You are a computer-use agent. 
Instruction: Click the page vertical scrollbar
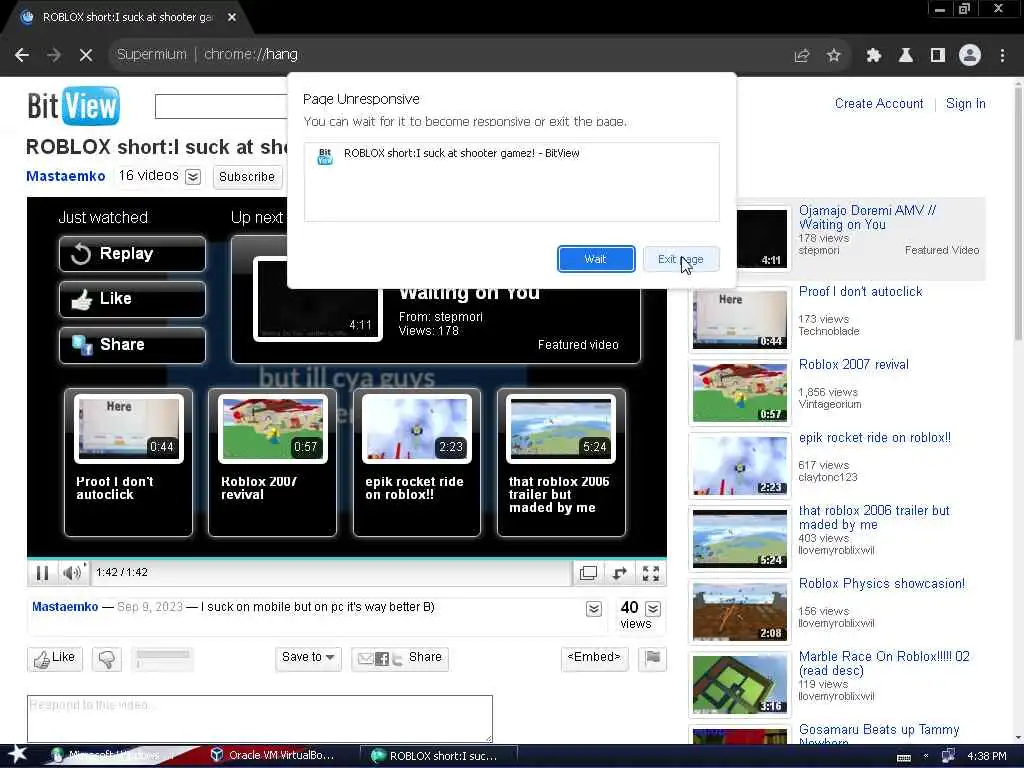point(1017,216)
